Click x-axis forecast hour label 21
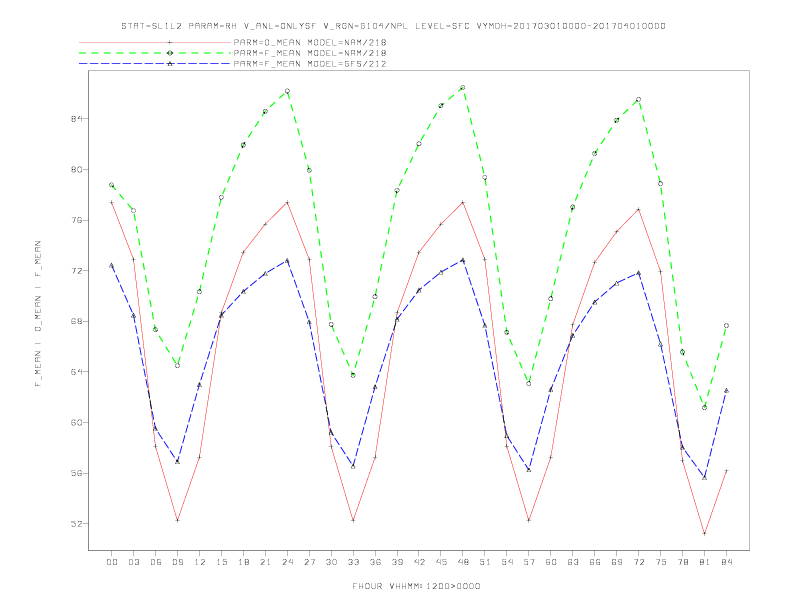 click(265, 562)
